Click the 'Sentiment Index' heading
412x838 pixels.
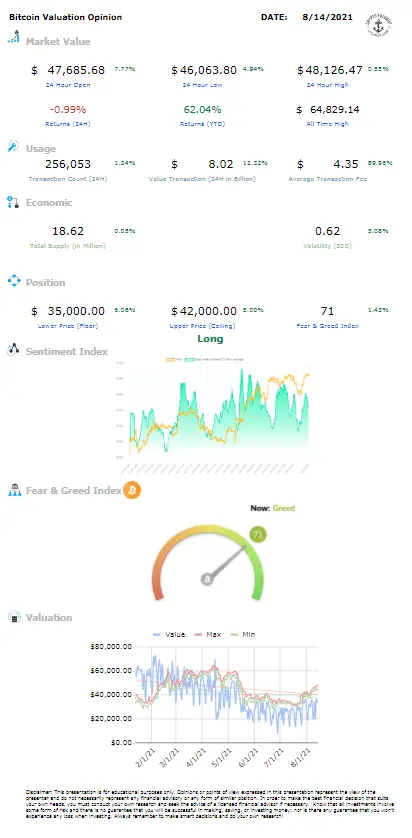67,352
